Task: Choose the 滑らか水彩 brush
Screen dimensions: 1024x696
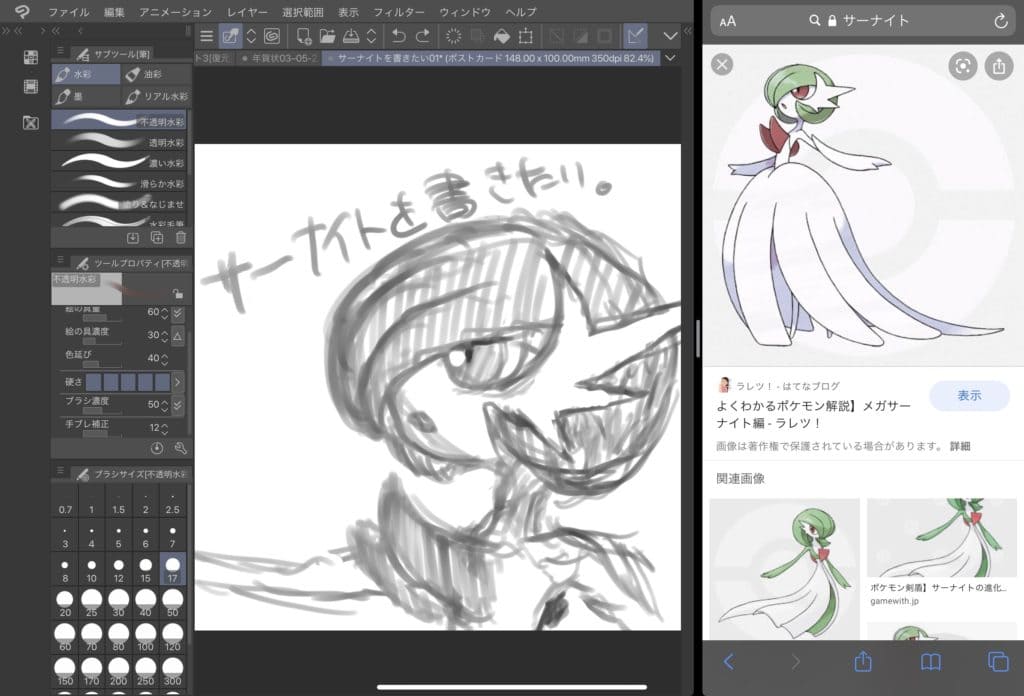Action: coord(121,183)
